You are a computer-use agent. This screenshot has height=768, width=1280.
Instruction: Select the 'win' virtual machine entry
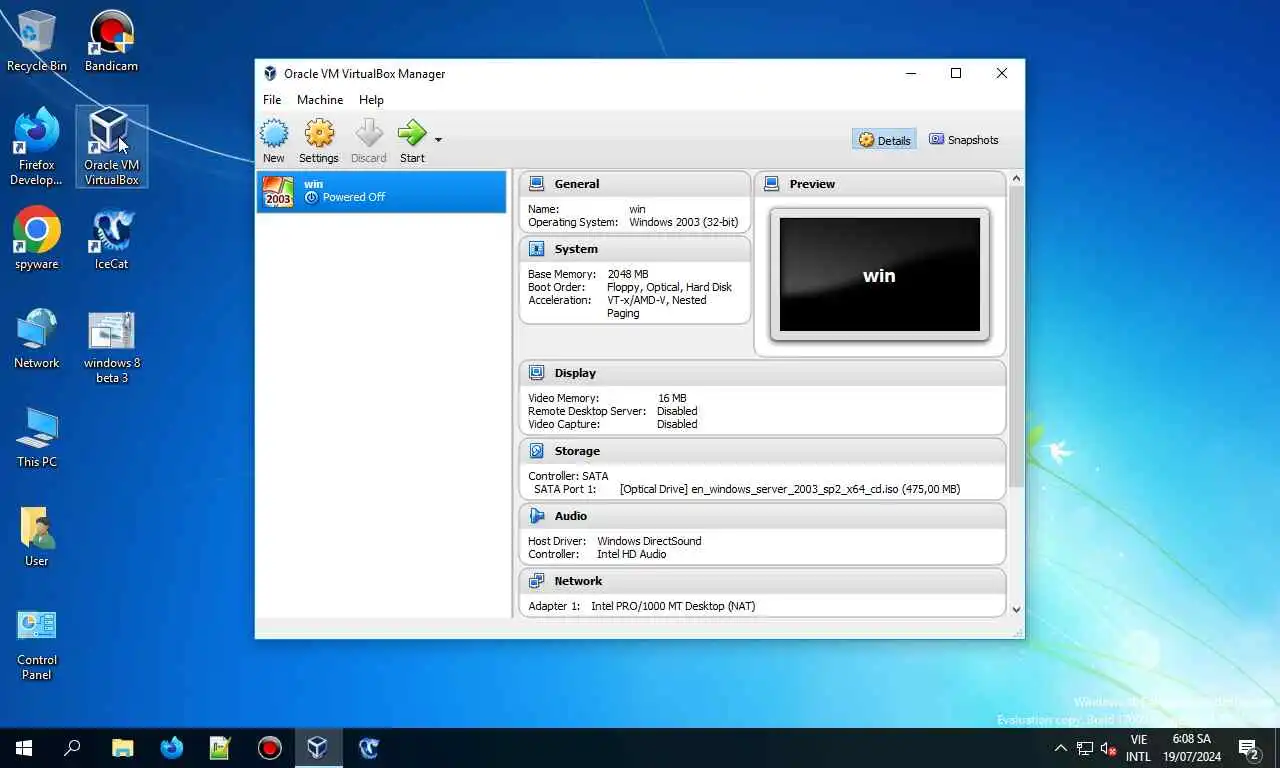coord(381,191)
